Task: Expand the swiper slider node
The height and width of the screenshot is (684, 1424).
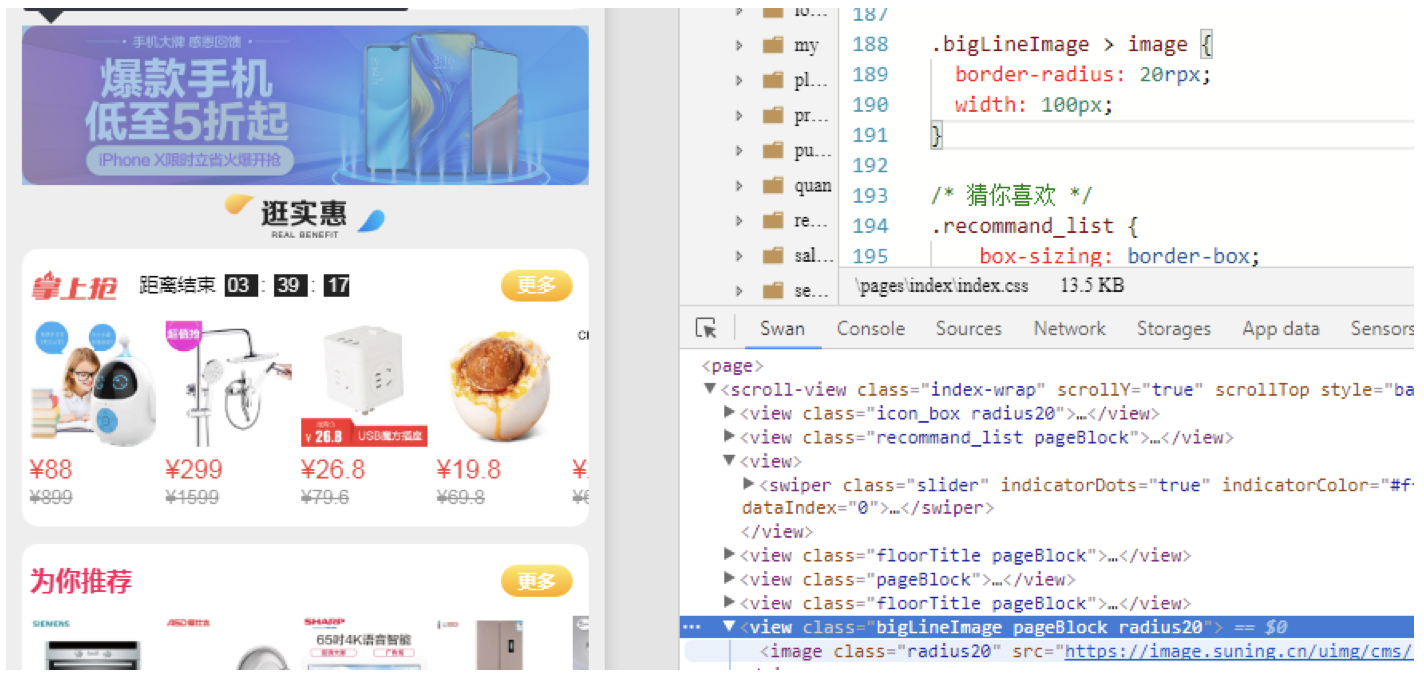Action: point(748,484)
